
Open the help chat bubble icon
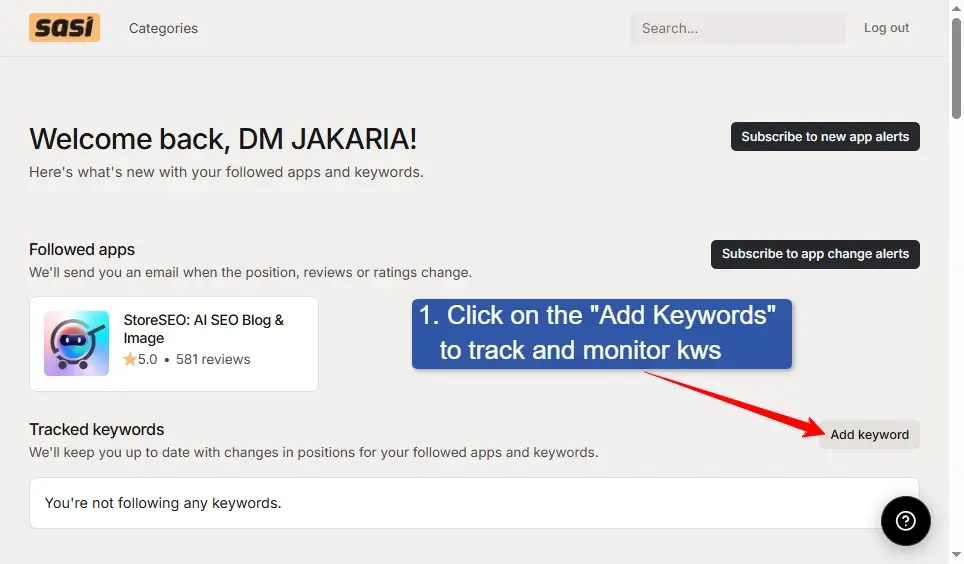905,521
